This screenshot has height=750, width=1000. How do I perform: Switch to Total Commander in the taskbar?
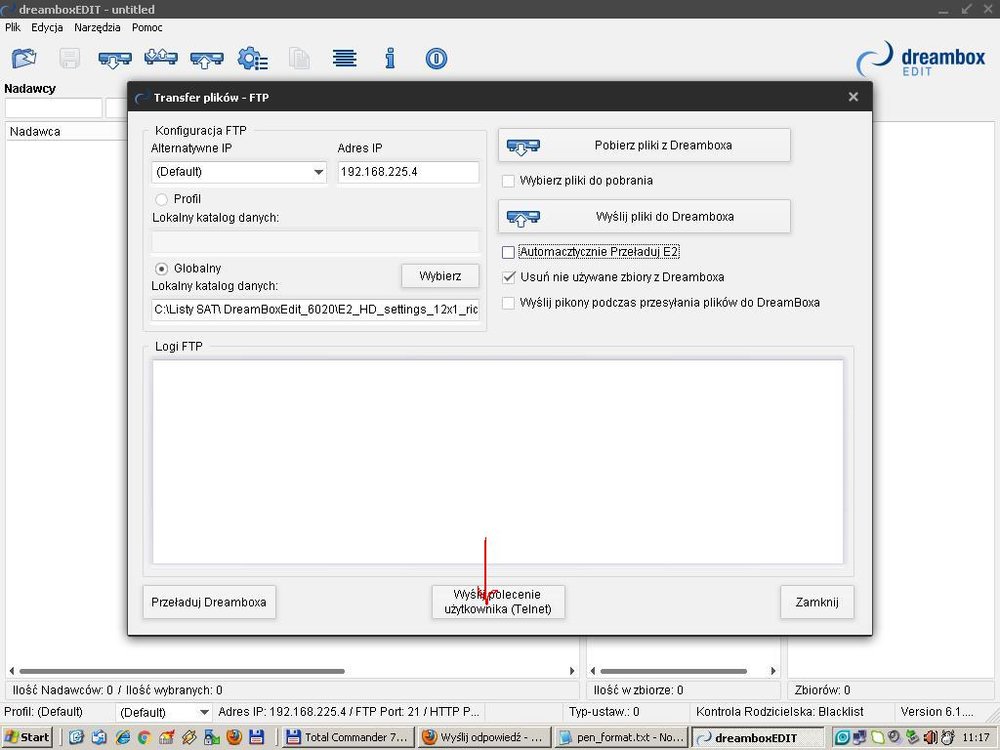coord(345,737)
